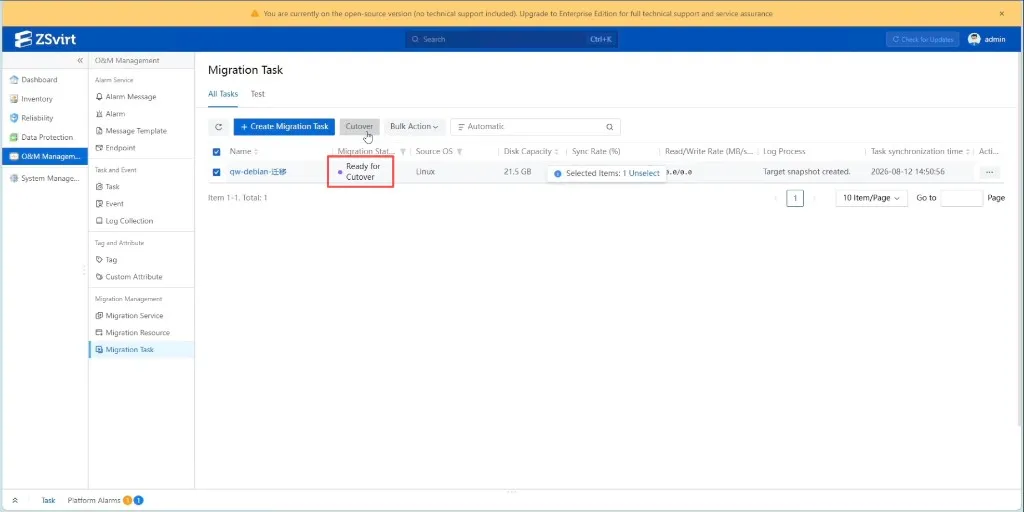The image size is (1024, 512).
Task: Click the Cutover button
Action: pyautogui.click(x=359, y=127)
